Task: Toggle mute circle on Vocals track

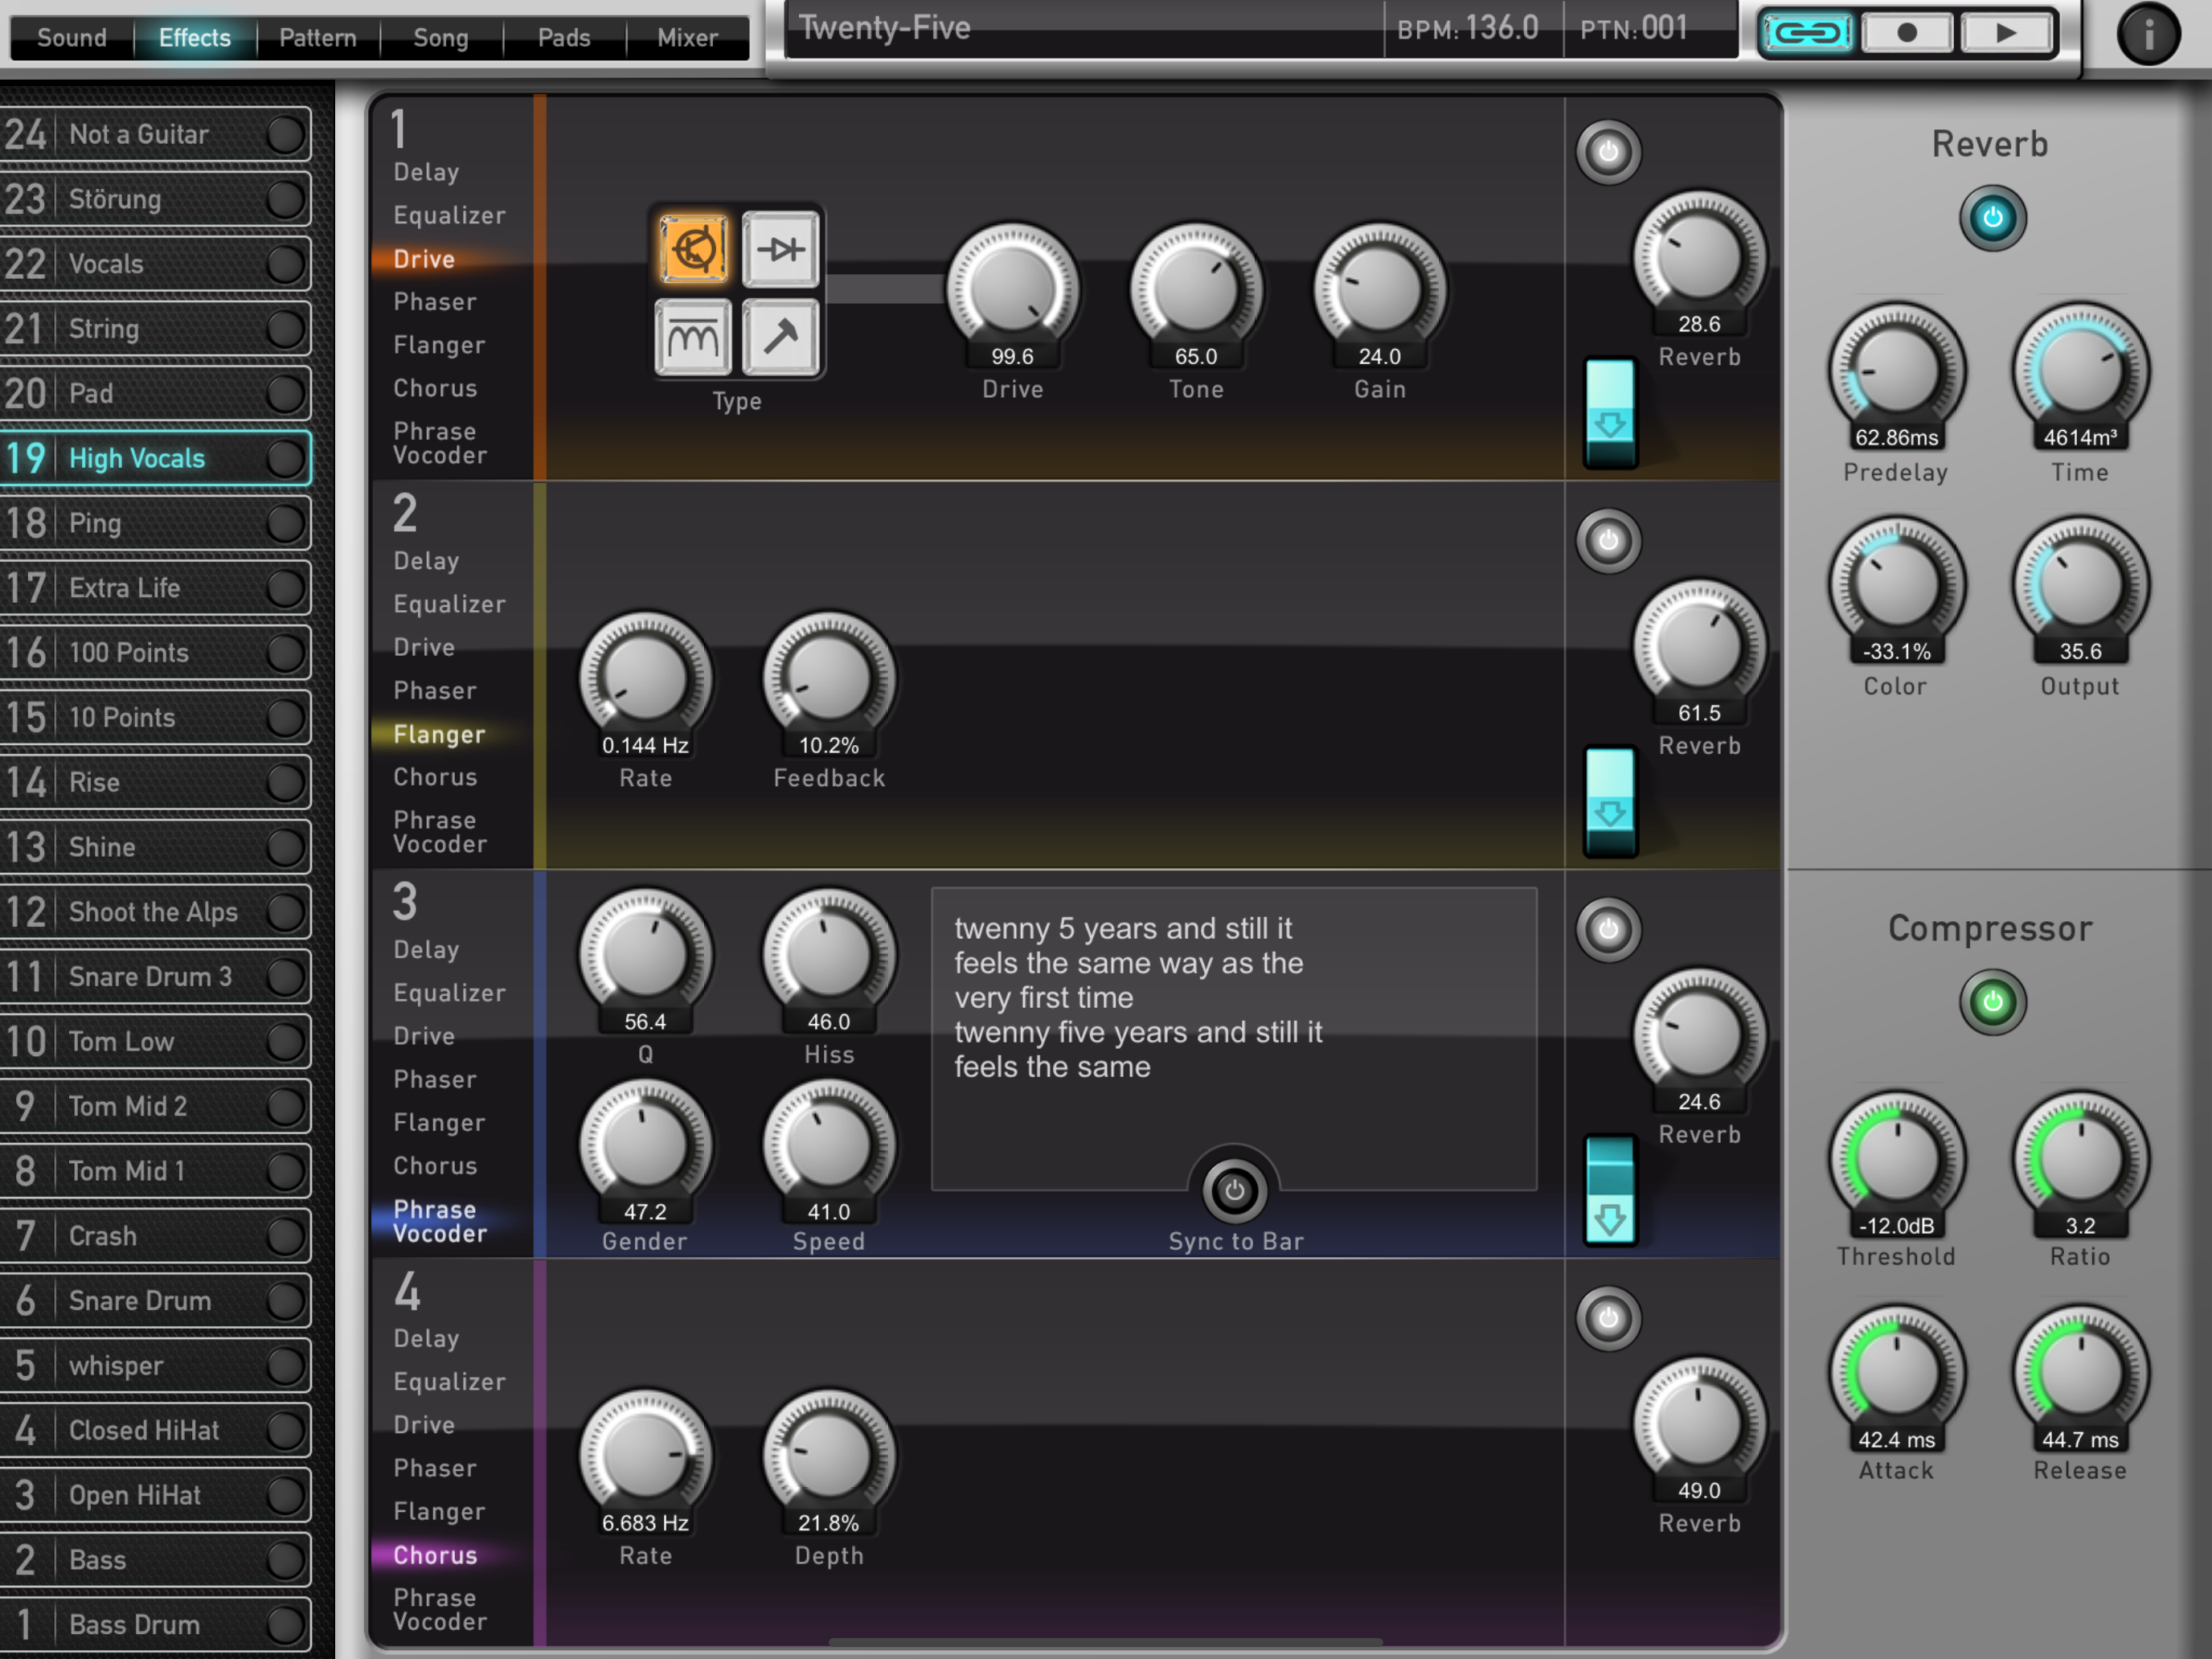Action: click(x=285, y=264)
